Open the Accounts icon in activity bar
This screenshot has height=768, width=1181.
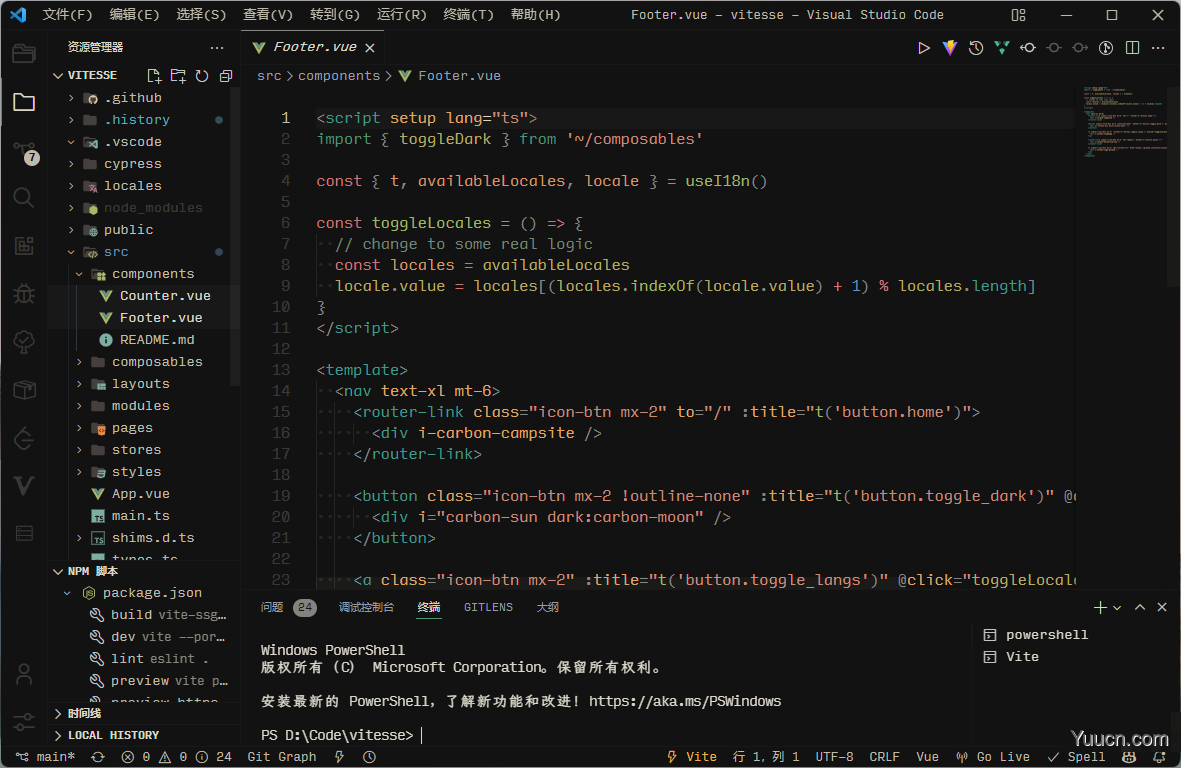(x=24, y=674)
